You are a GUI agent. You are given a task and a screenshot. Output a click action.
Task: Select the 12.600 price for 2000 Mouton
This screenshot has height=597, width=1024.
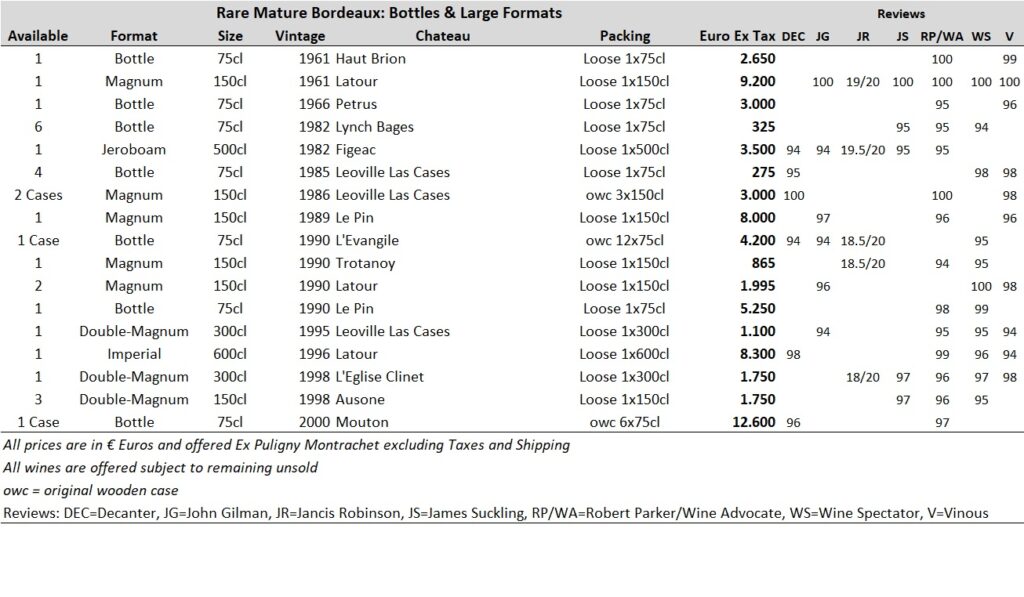(754, 422)
